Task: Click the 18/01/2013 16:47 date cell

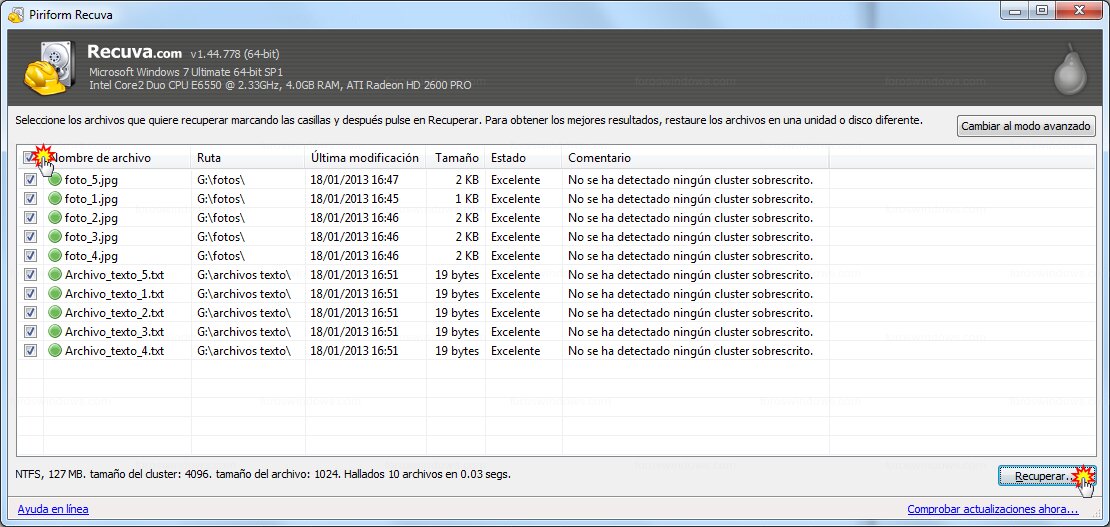Action: coord(354,180)
